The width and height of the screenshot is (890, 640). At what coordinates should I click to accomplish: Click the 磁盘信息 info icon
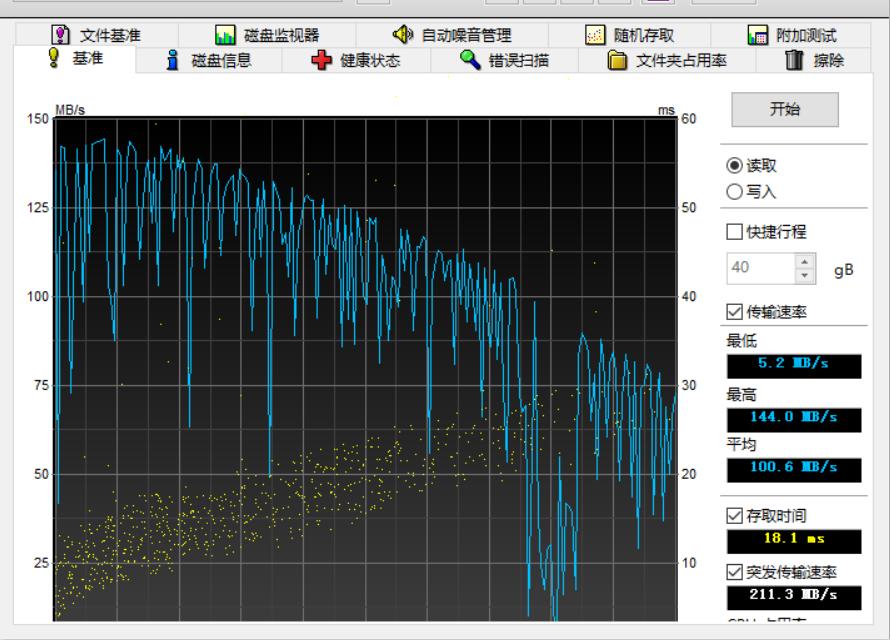click(x=172, y=61)
